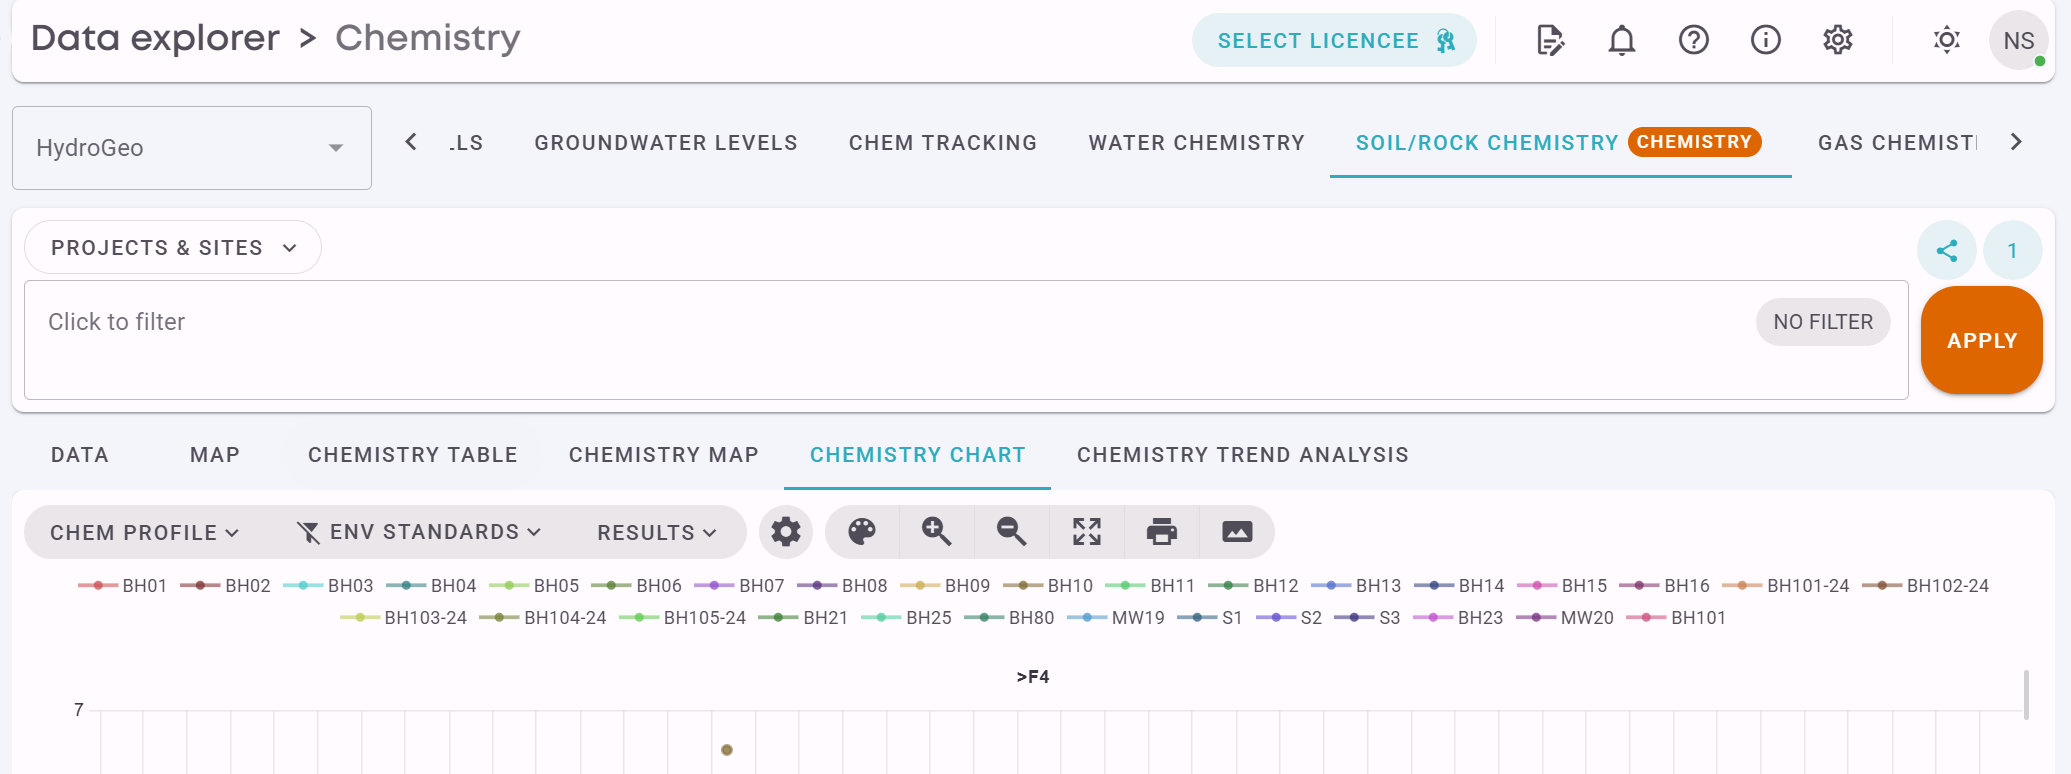The height and width of the screenshot is (774, 2071).
Task: Expand the chart to fullscreen
Action: (1087, 531)
